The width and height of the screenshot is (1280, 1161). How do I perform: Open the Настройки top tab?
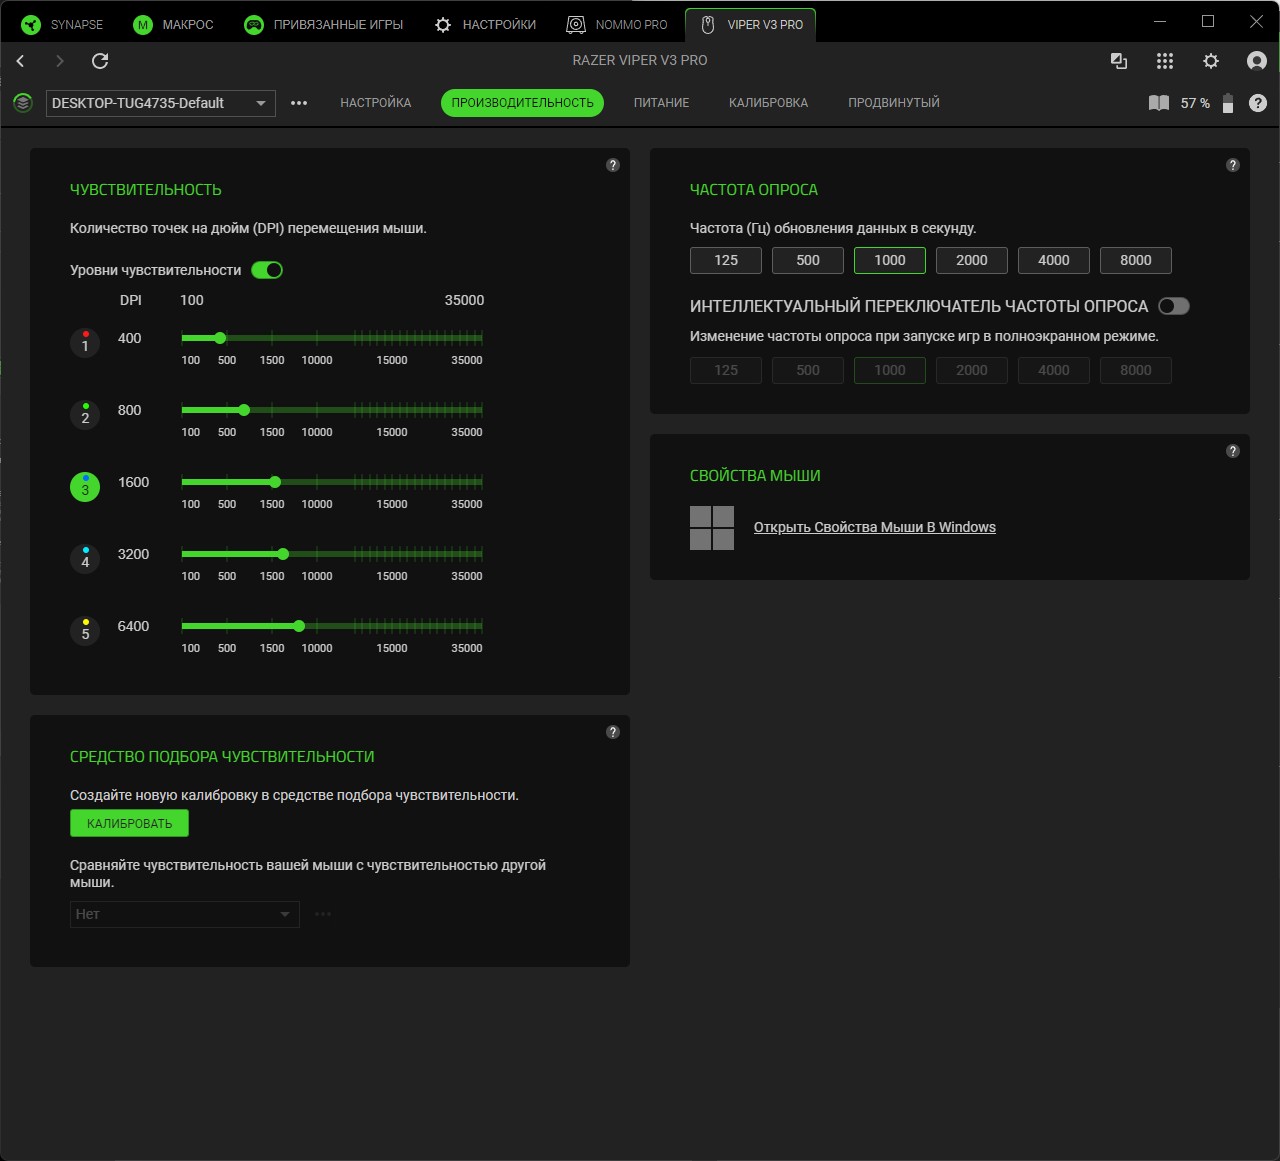pyautogui.click(x=486, y=25)
